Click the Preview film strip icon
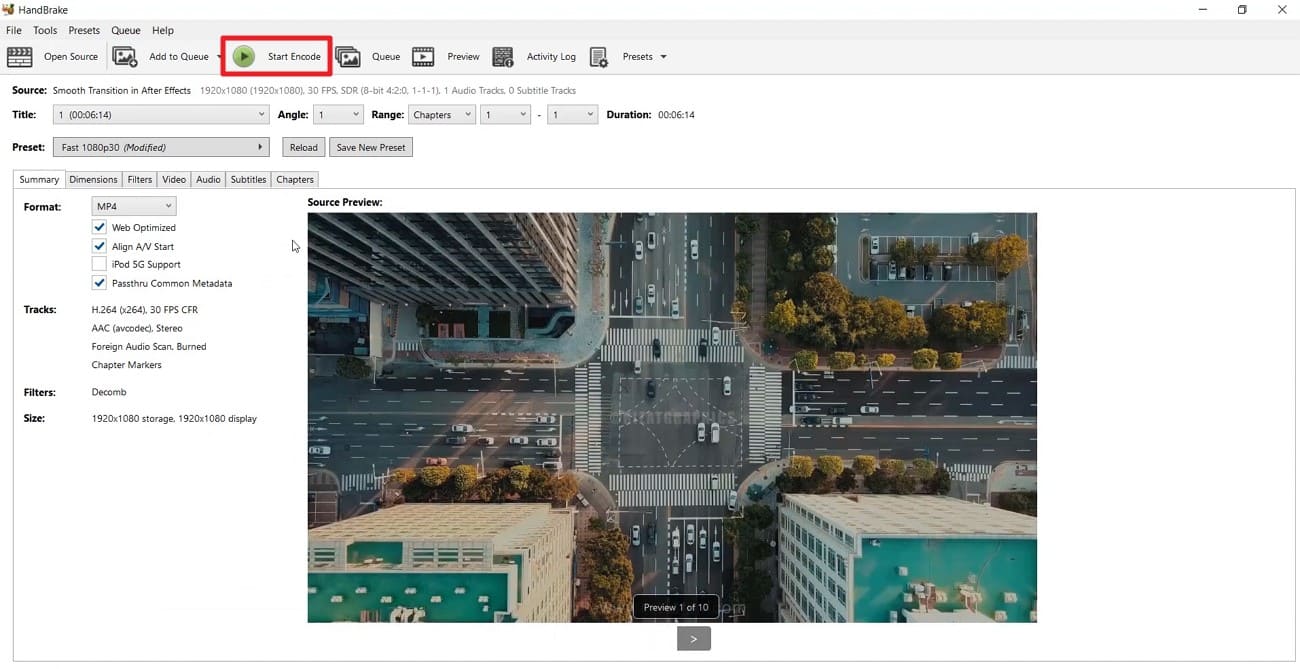1300x669 pixels. point(423,57)
